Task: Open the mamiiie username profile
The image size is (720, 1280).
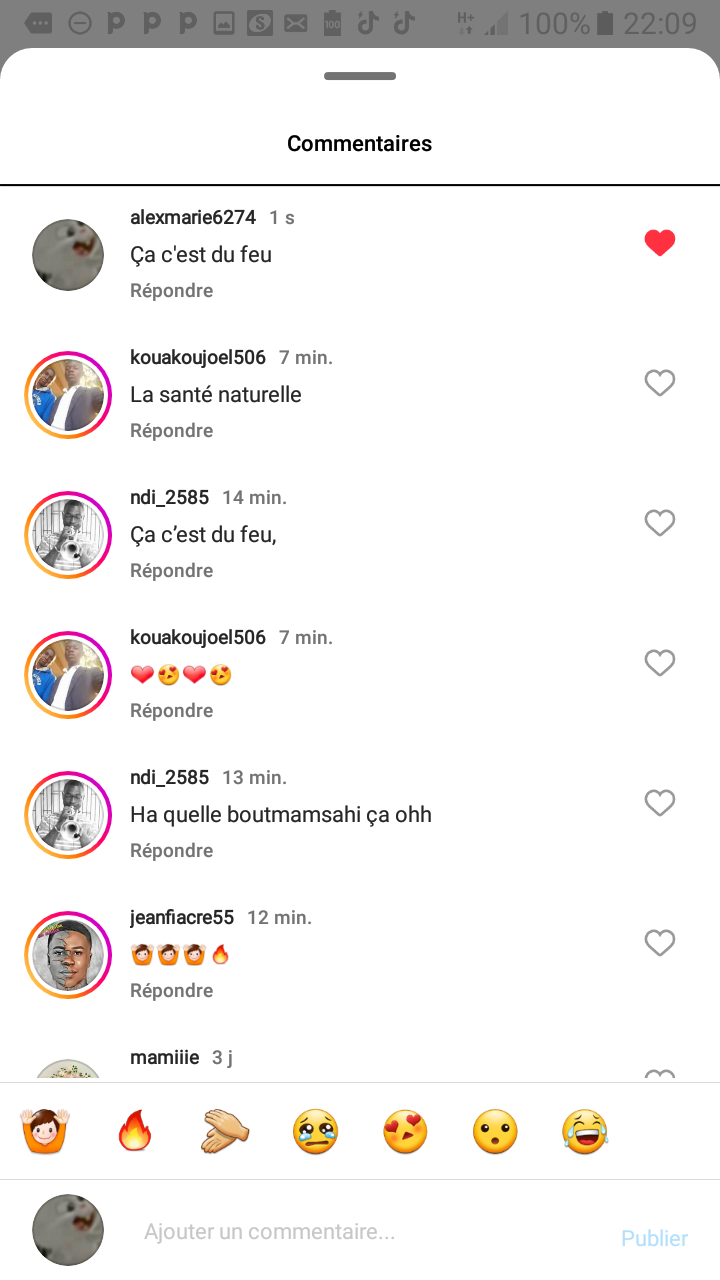Action: (x=165, y=1057)
